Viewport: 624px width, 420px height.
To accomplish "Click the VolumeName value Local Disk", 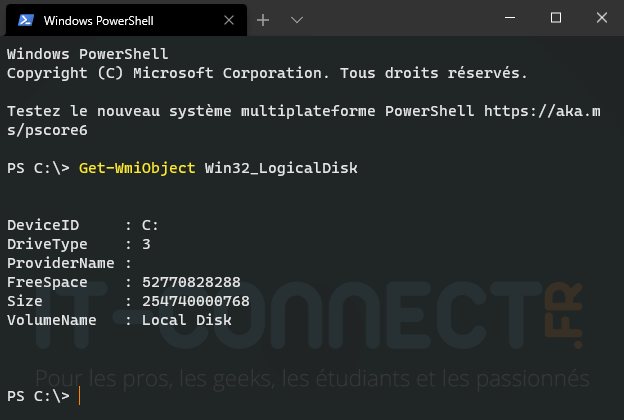I will [187, 320].
